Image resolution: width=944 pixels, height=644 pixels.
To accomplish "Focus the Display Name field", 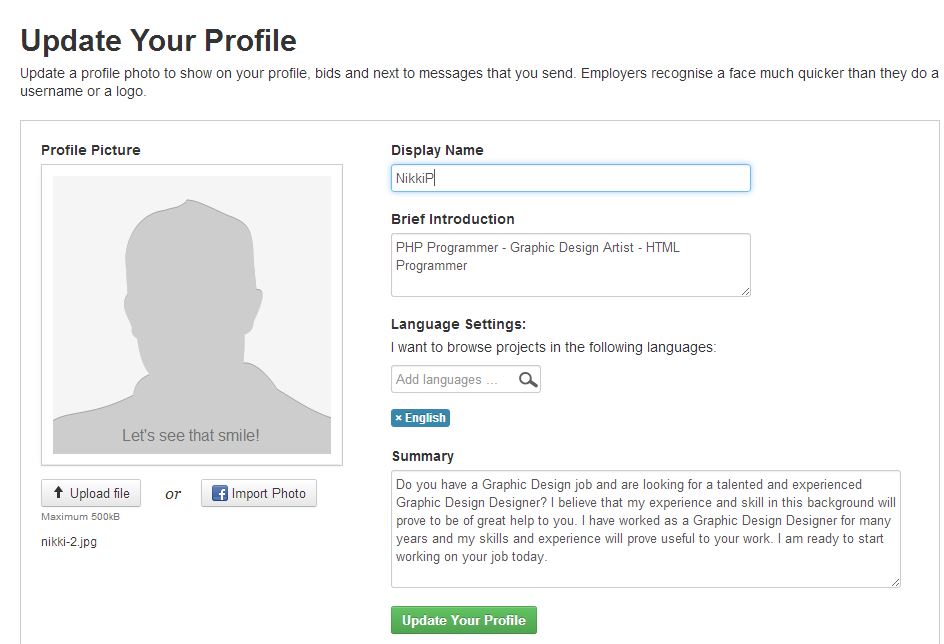I will (x=571, y=178).
